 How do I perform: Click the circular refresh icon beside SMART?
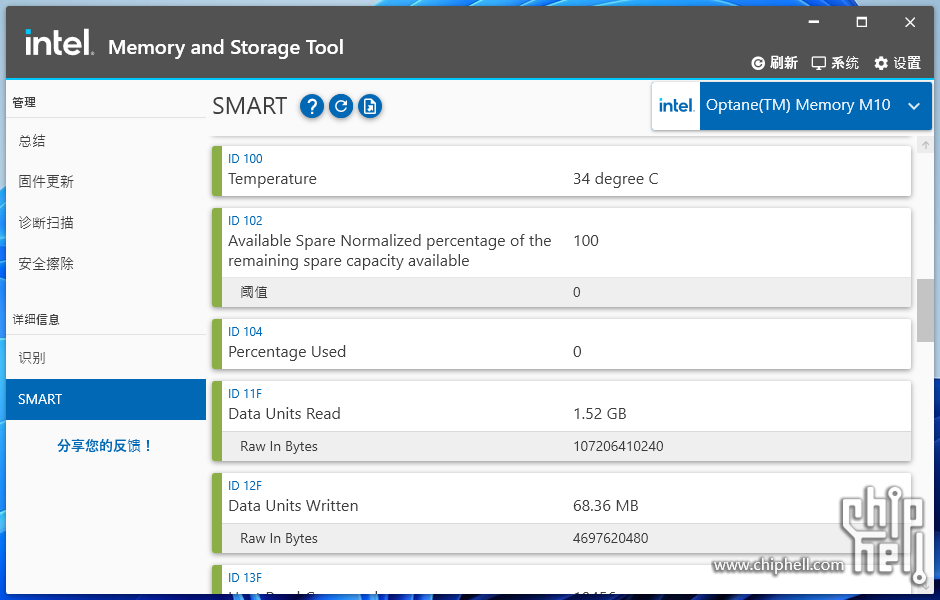(x=341, y=106)
